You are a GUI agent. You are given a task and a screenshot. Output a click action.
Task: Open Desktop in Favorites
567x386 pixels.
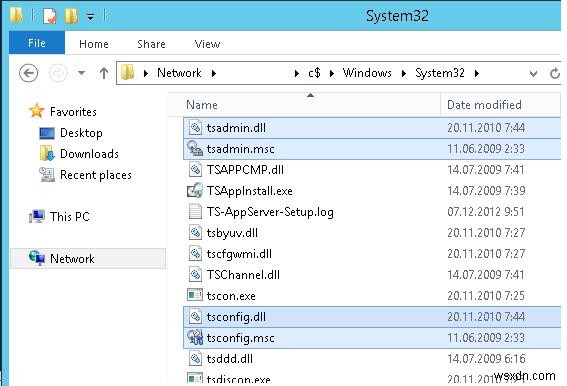[x=81, y=133]
